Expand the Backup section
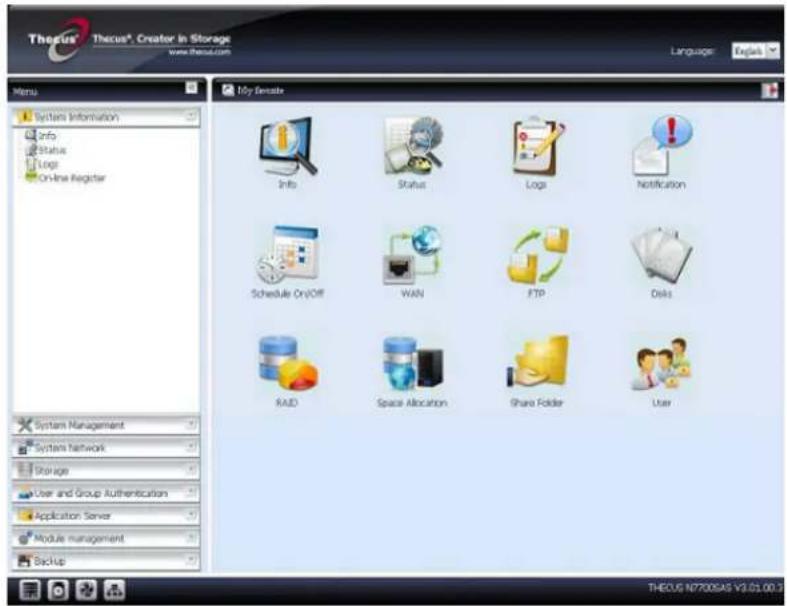 (x=106, y=561)
